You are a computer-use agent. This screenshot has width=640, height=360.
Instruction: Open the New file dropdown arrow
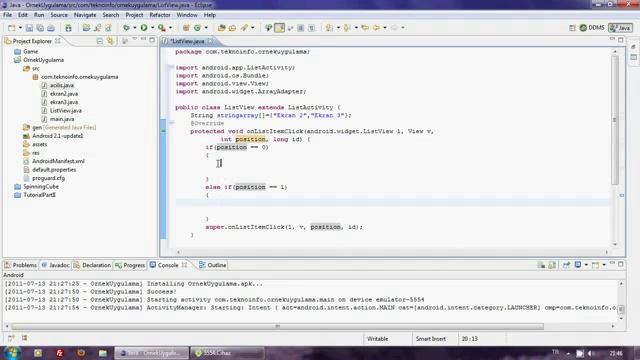coord(20,28)
